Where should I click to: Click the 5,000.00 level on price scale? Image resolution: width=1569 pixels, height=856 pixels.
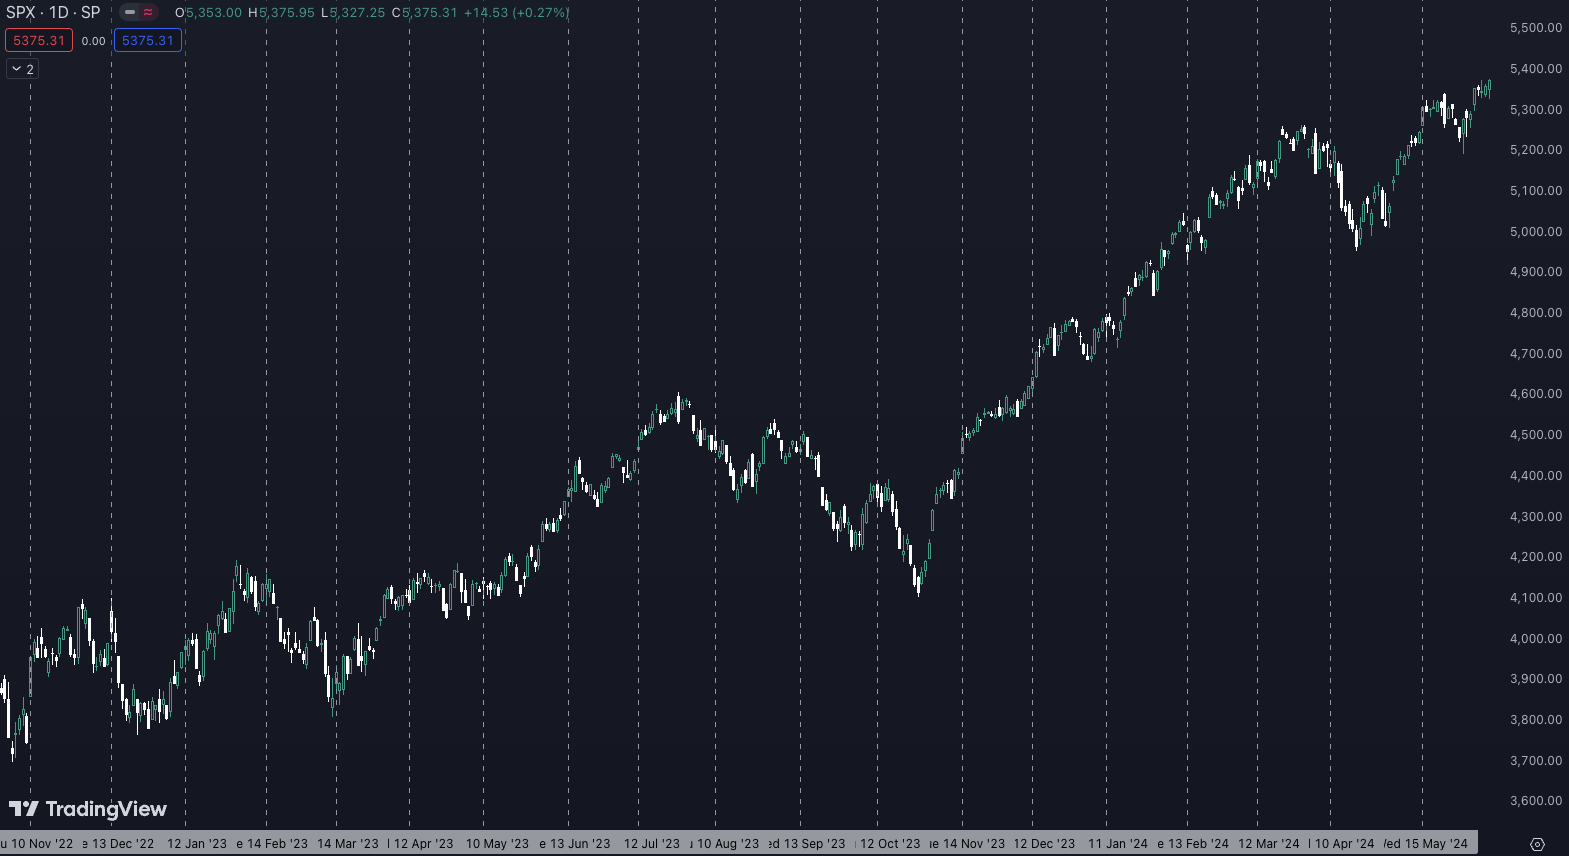tap(1535, 231)
